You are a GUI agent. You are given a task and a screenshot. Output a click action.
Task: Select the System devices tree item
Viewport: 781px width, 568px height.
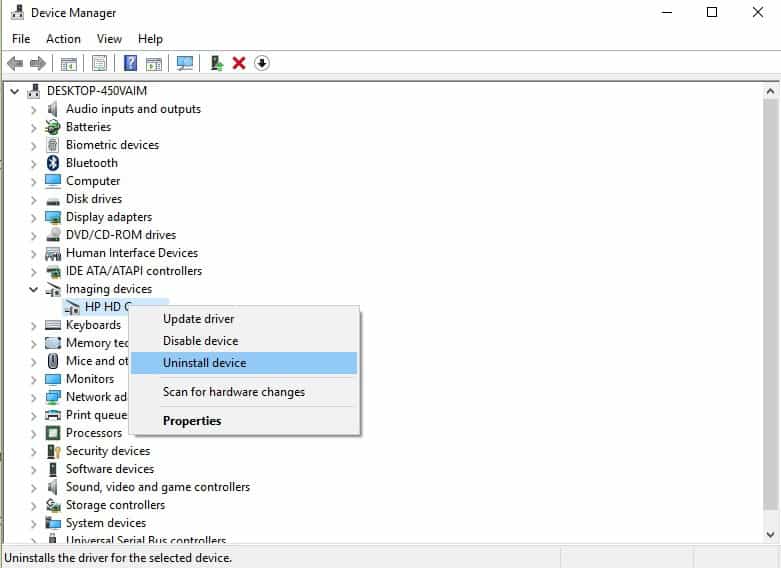click(106, 523)
